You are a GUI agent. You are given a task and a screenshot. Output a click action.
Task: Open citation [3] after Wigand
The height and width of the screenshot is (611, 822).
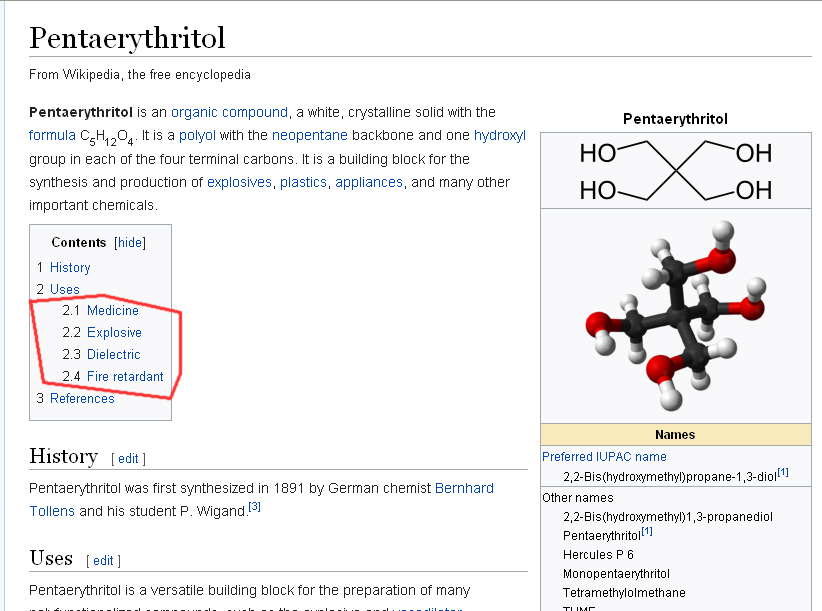pos(254,507)
